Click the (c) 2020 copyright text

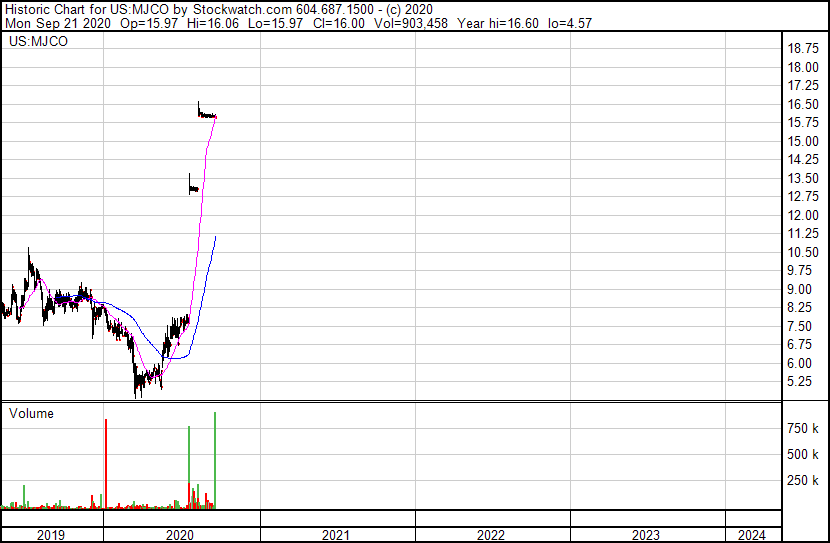click(x=409, y=10)
